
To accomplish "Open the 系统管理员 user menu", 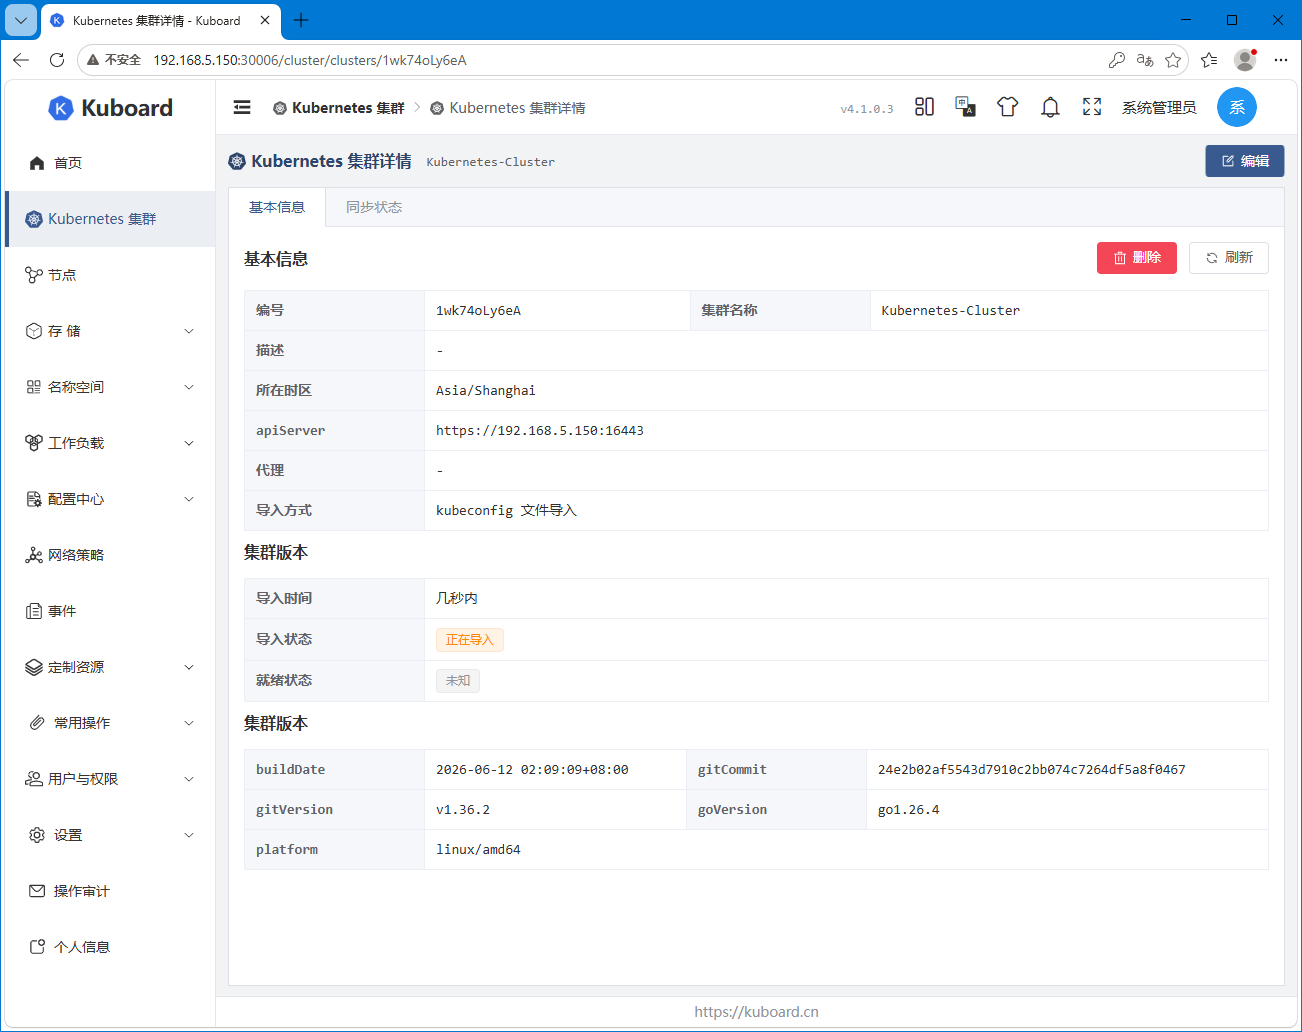I will point(1159,108).
